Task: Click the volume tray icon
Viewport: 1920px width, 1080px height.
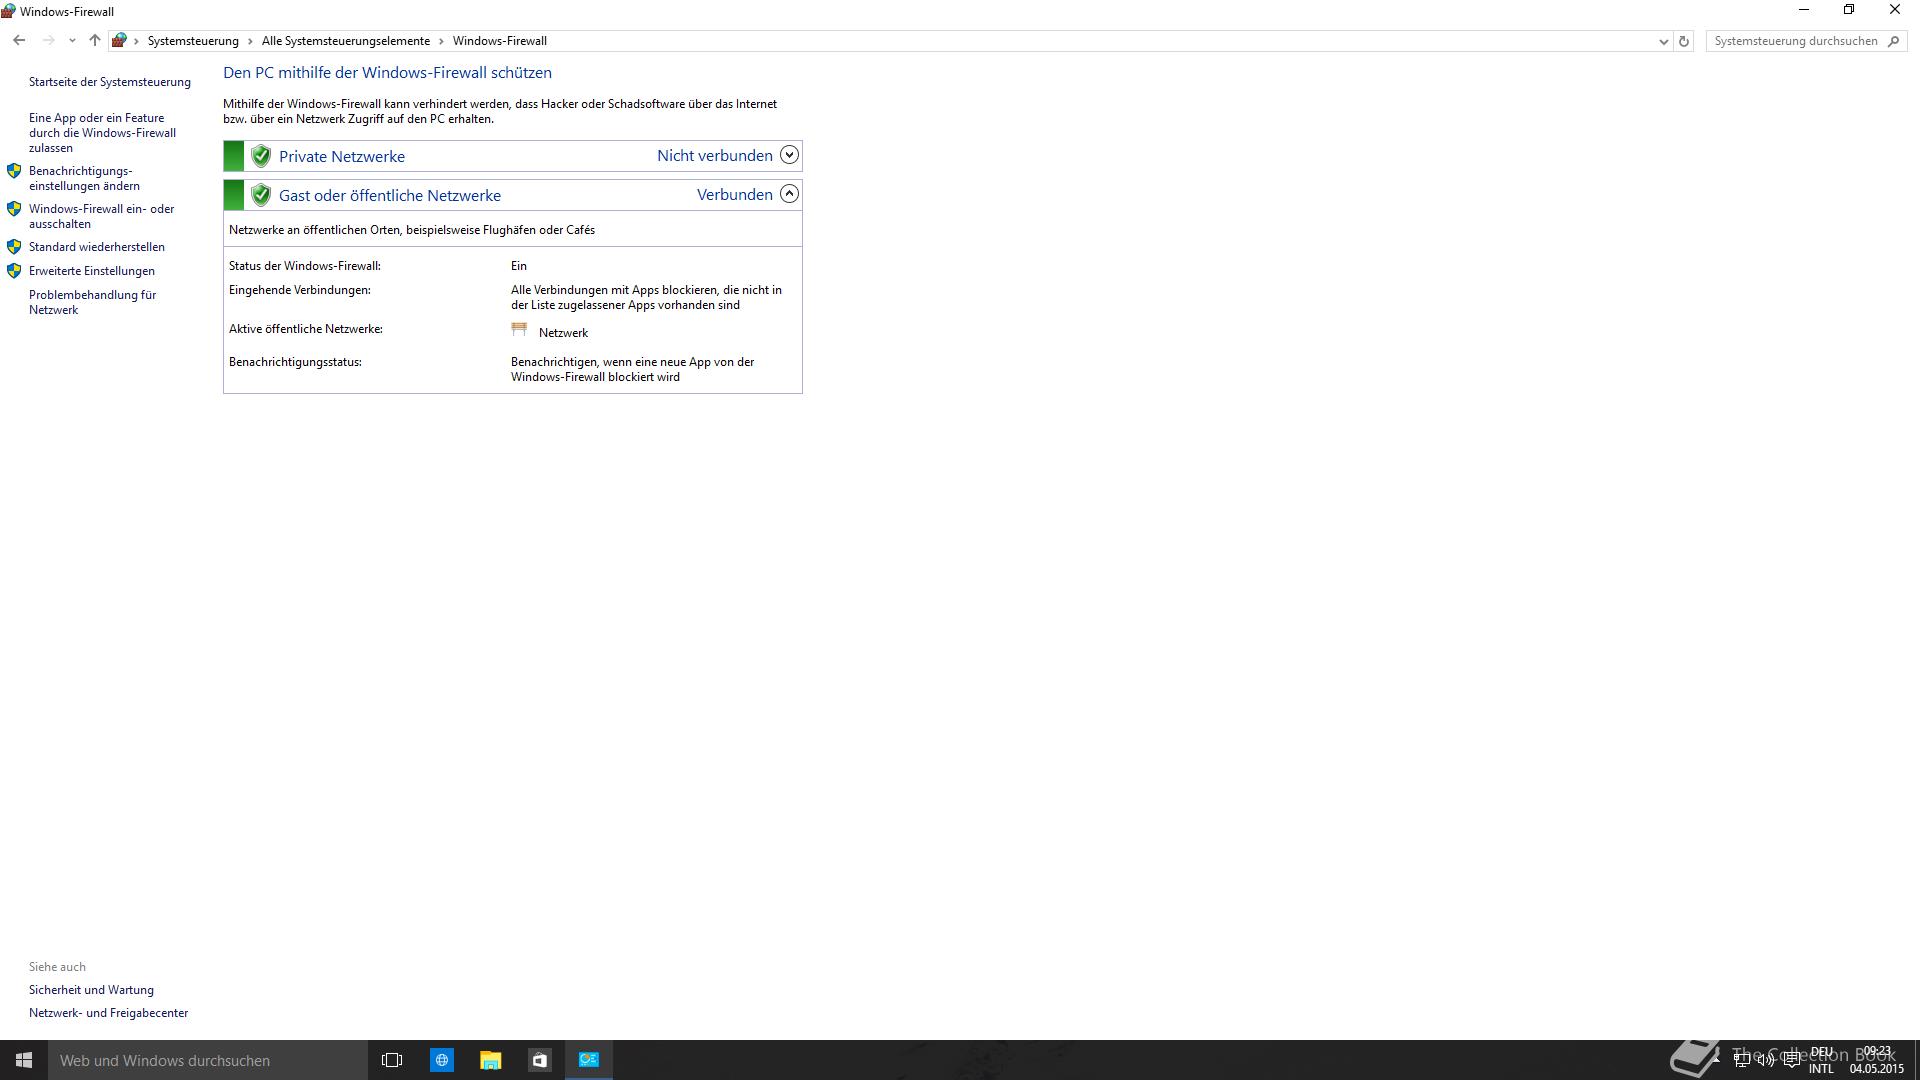Action: 1766,1060
